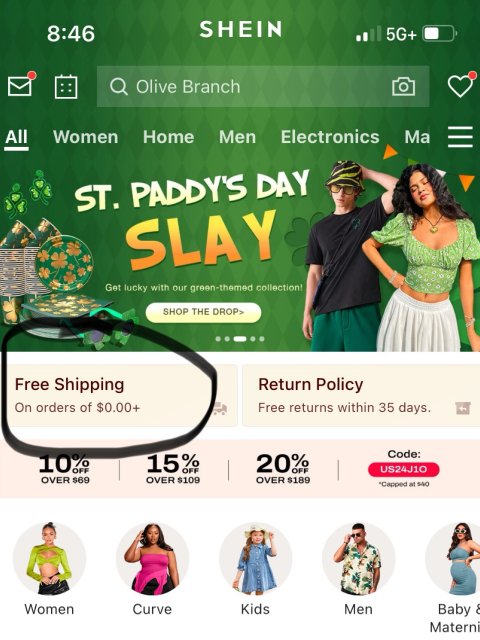Viewport: 480px width, 640px height.
Task: Tap the magnifier search icon
Action: tap(119, 87)
